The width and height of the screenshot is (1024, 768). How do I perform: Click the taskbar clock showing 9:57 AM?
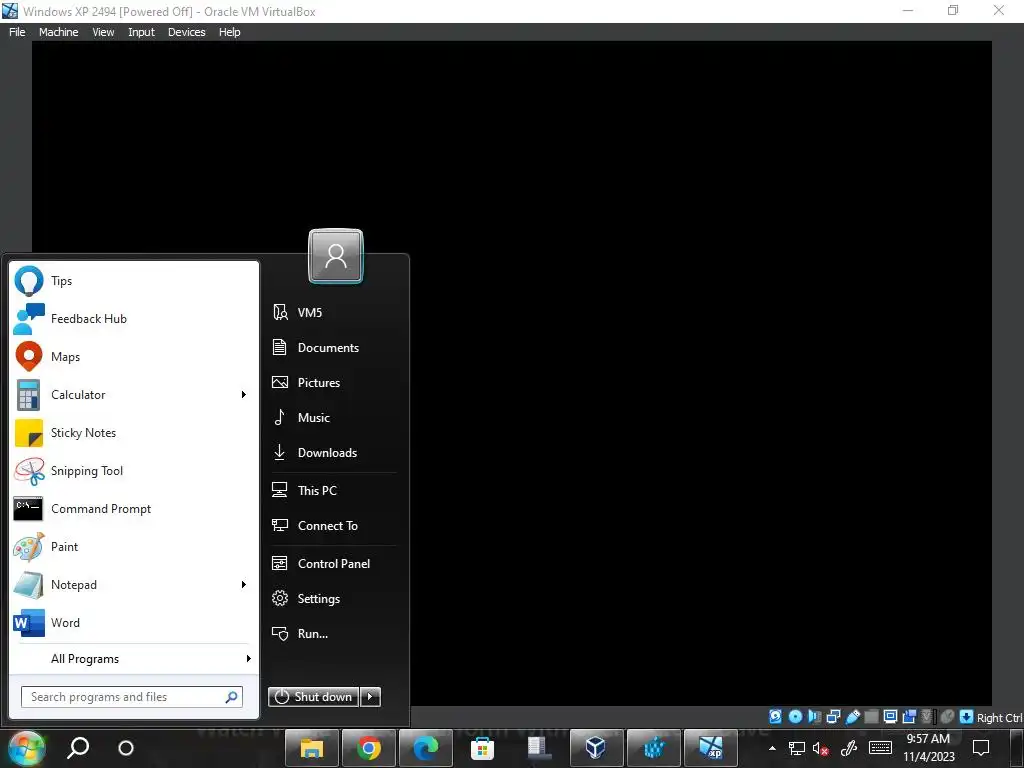tap(928, 748)
